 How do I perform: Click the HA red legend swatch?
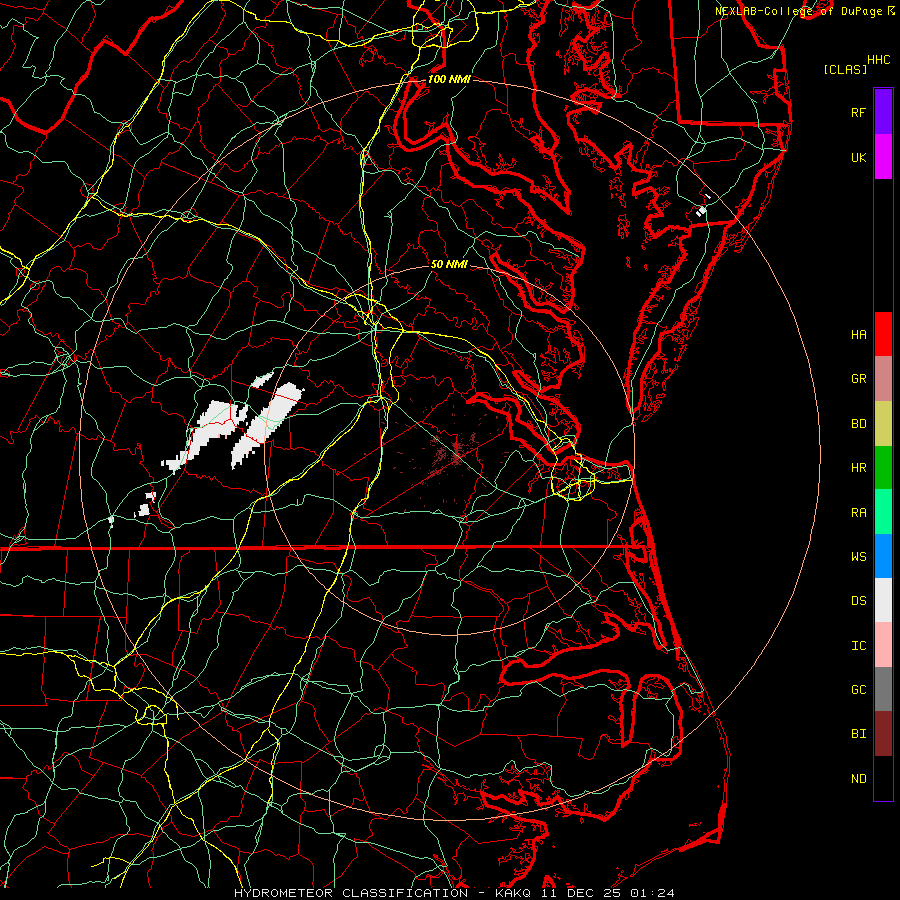pyautogui.click(x=883, y=334)
